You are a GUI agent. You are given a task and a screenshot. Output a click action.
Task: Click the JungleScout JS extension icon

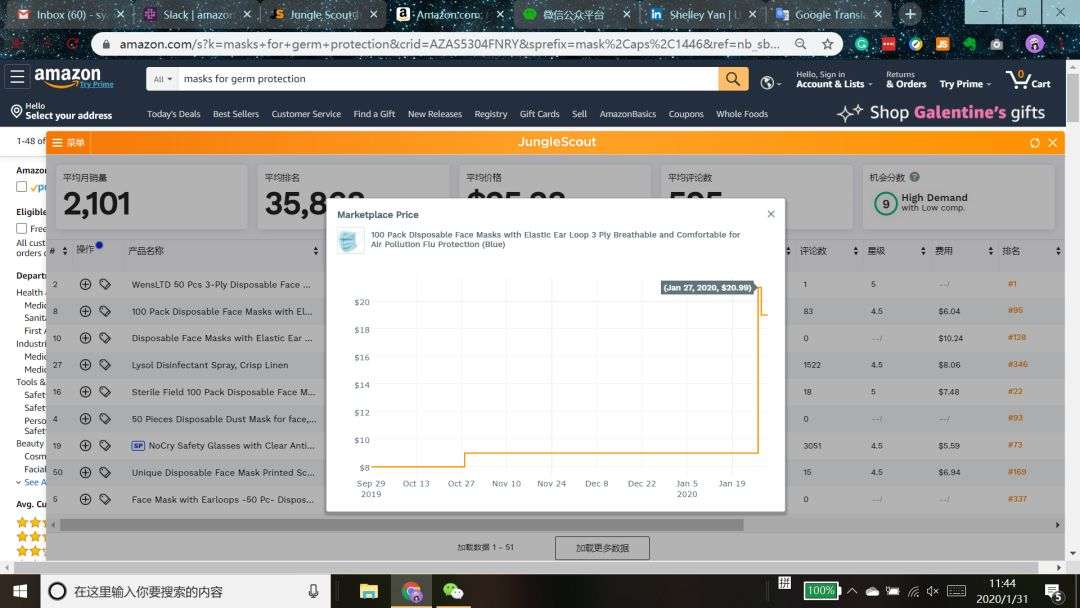(942, 44)
